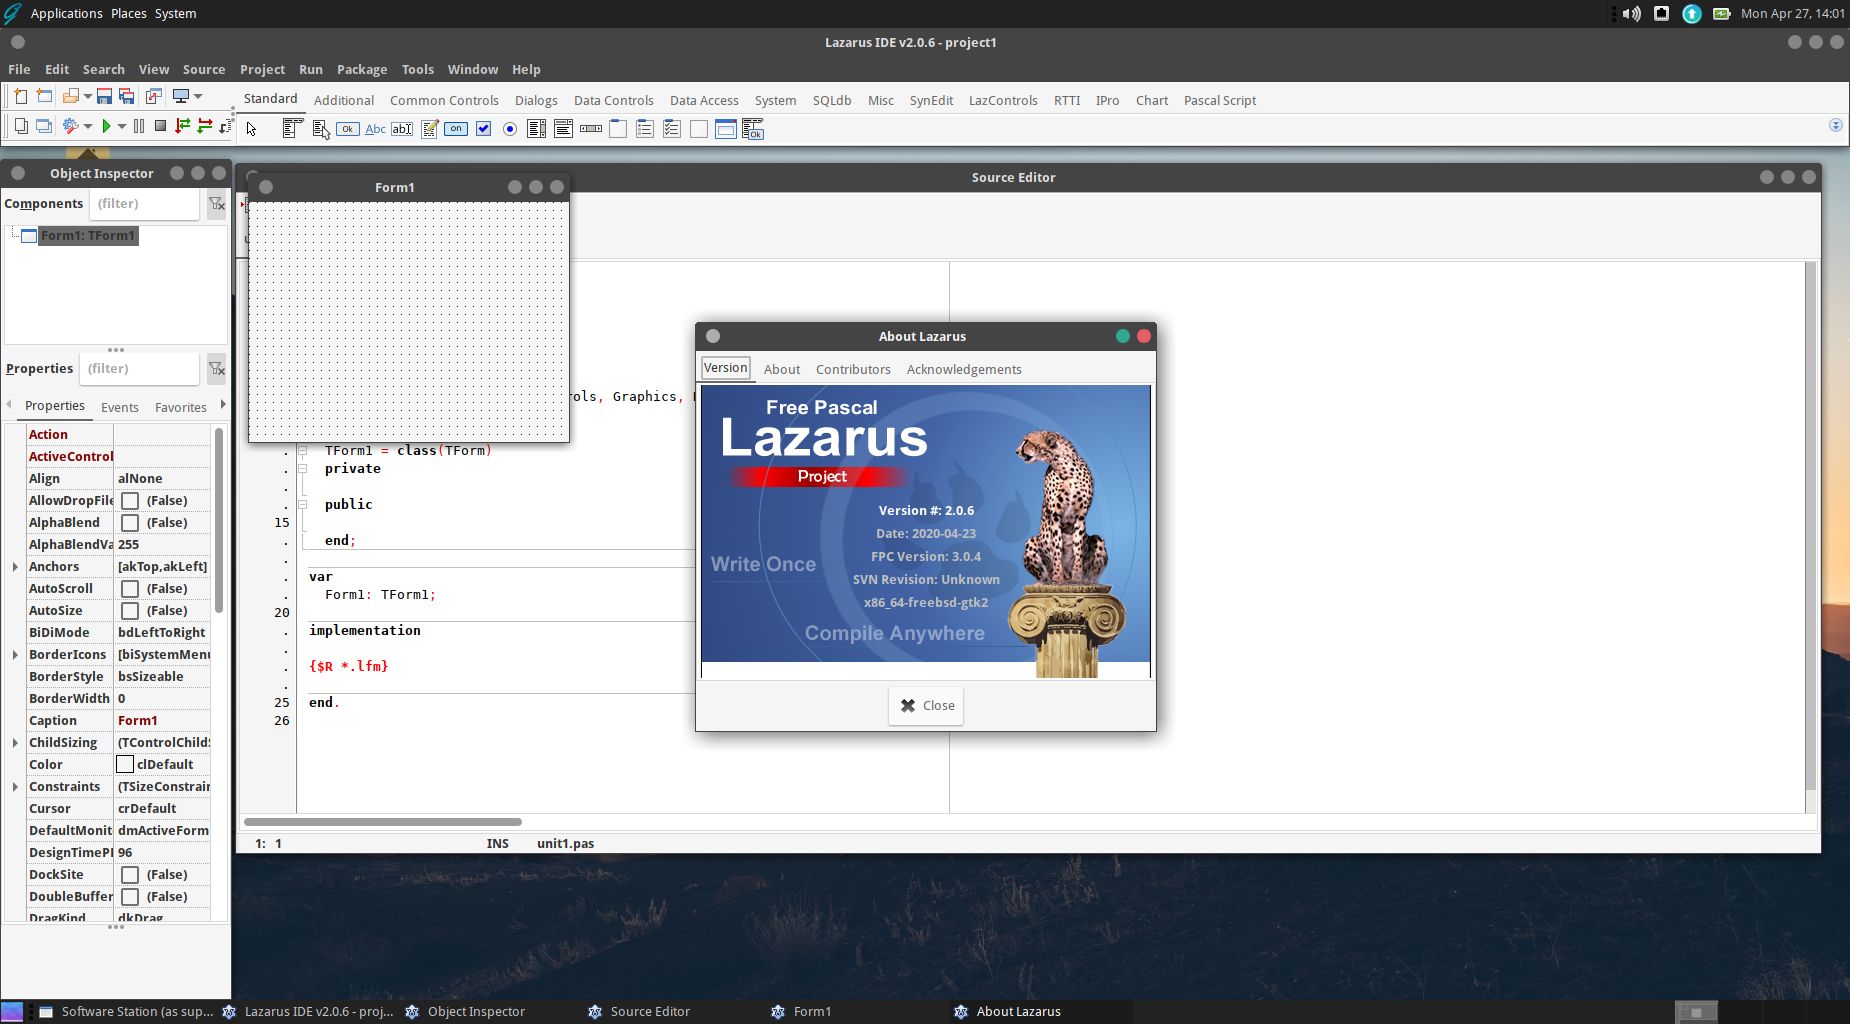The height and width of the screenshot is (1024, 1850).
Task: Click the green Run button
Action: [106, 126]
